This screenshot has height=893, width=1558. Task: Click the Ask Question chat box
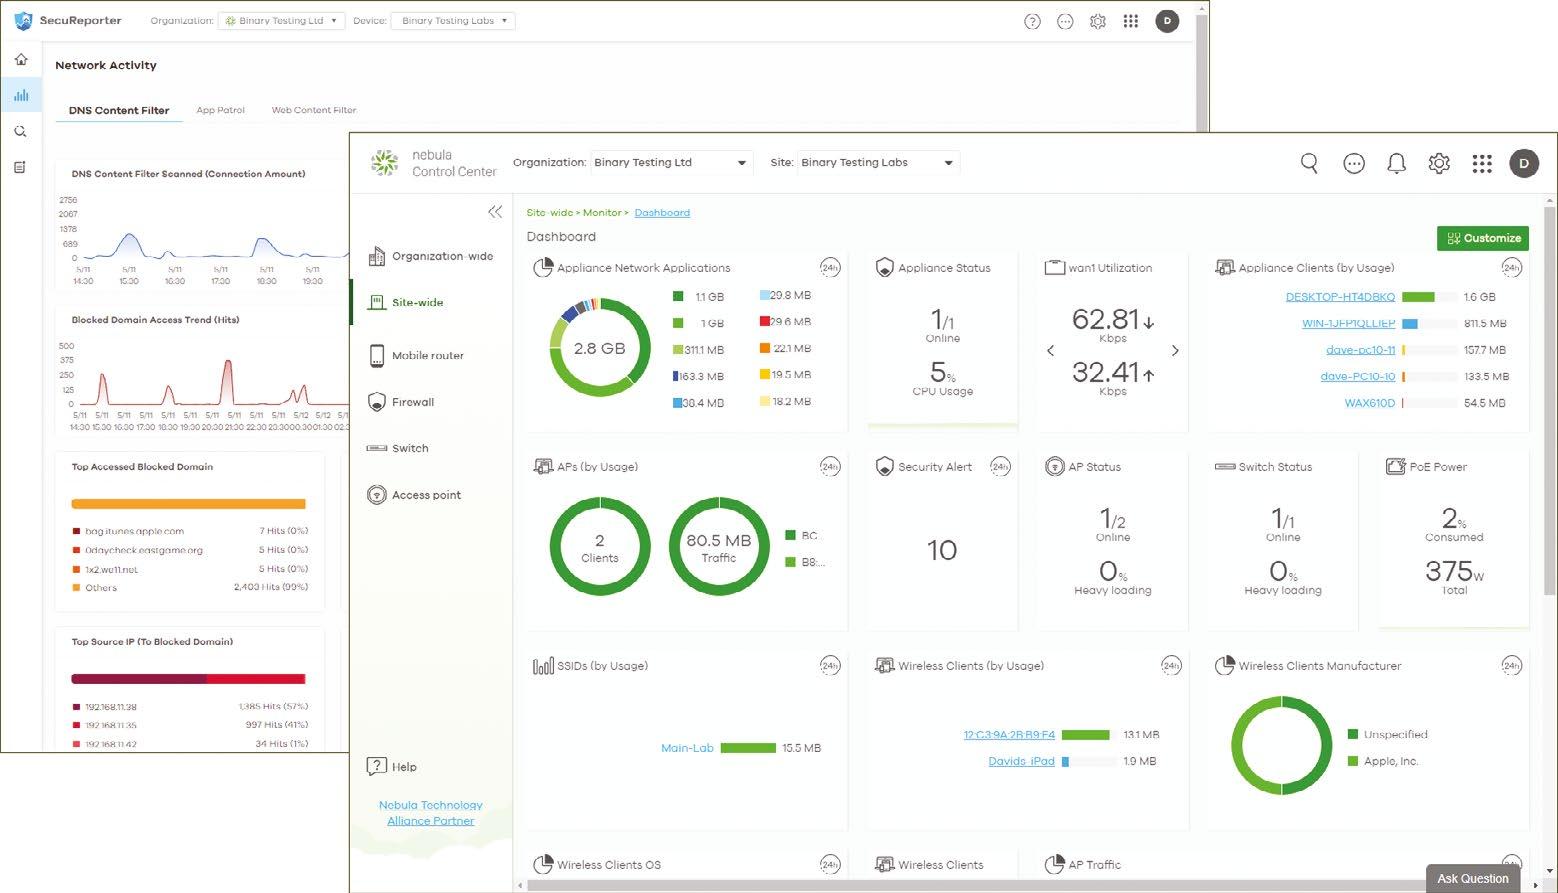coord(1473,878)
